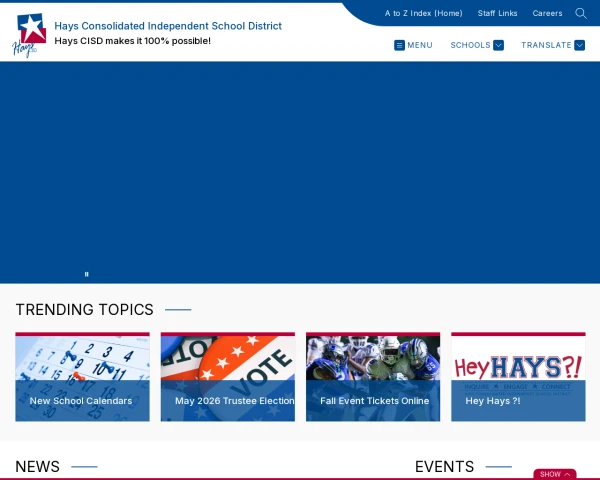Open Fall Event Tickets Online tile
This screenshot has width=600, height=480.
pos(373,377)
